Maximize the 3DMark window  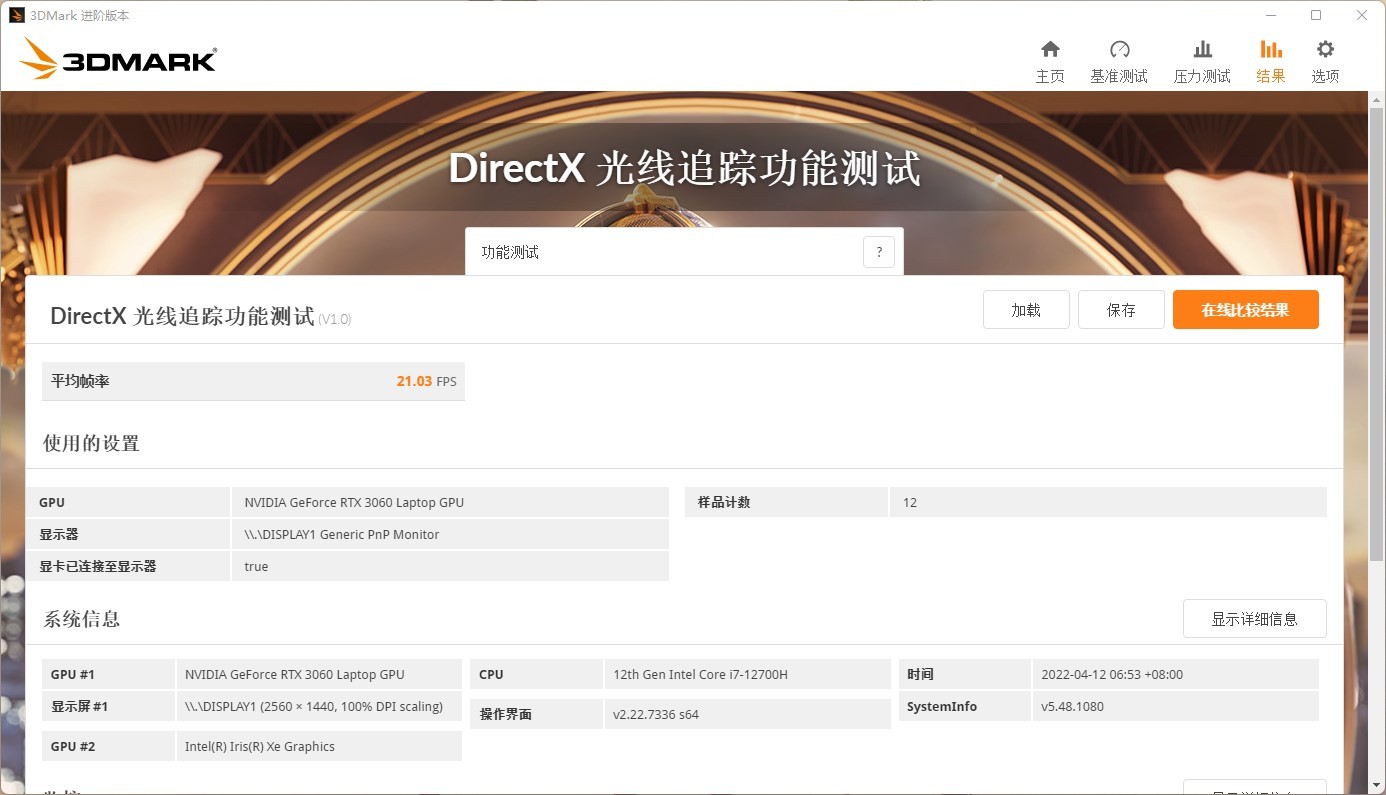pyautogui.click(x=1316, y=15)
